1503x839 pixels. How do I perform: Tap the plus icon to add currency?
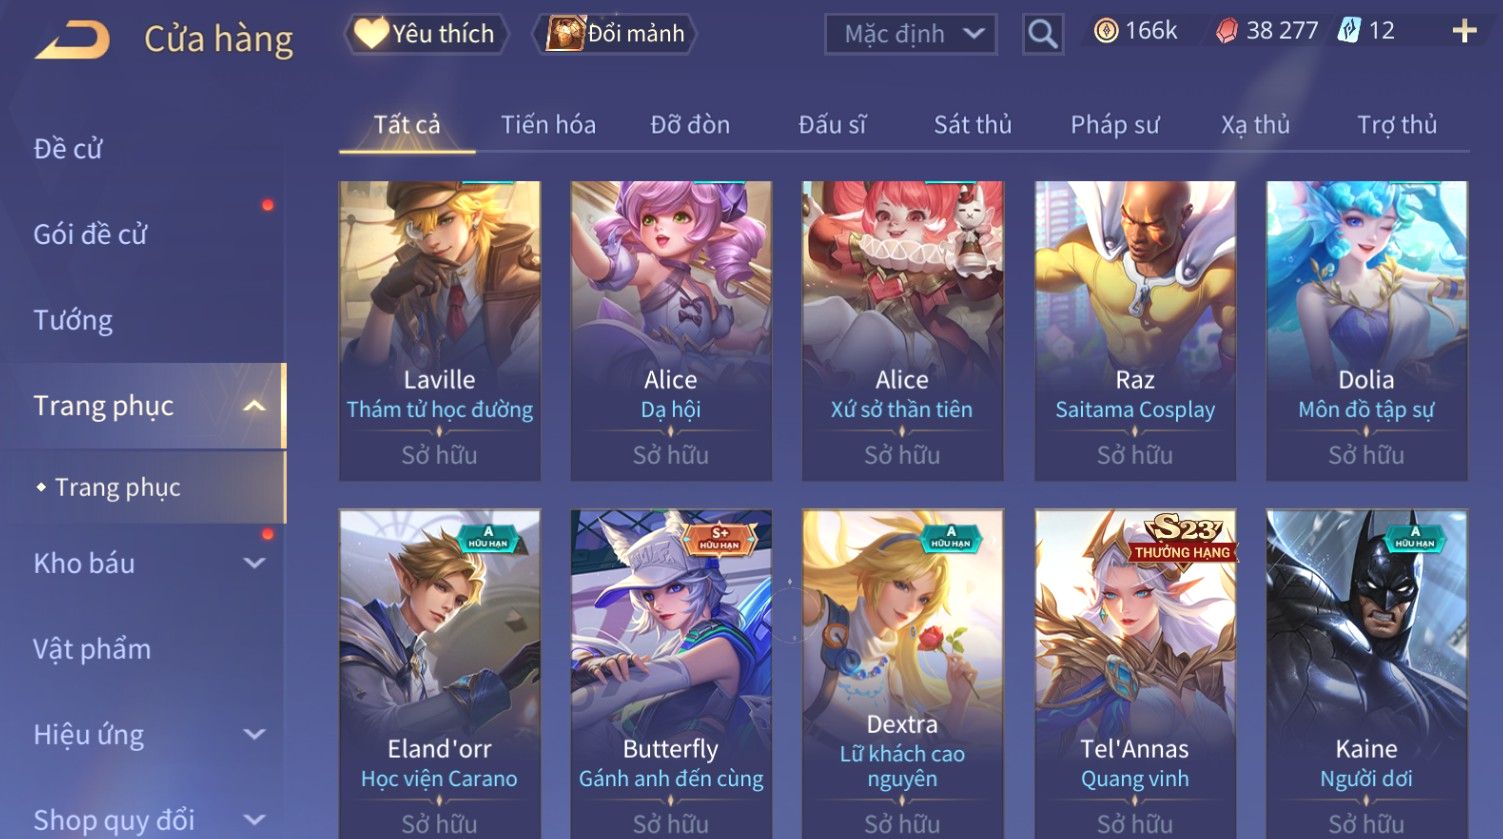1464,32
